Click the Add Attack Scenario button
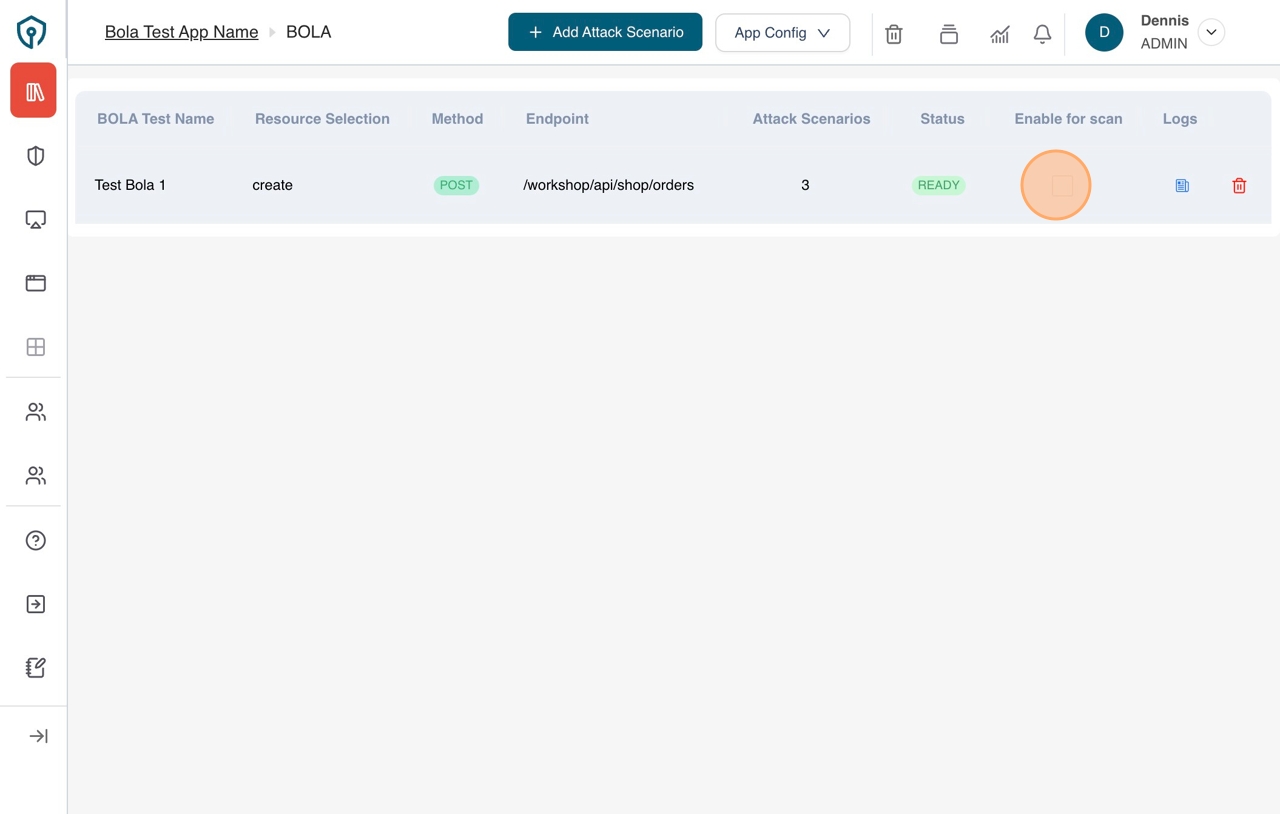Viewport: 1280px width, 814px height. point(605,32)
